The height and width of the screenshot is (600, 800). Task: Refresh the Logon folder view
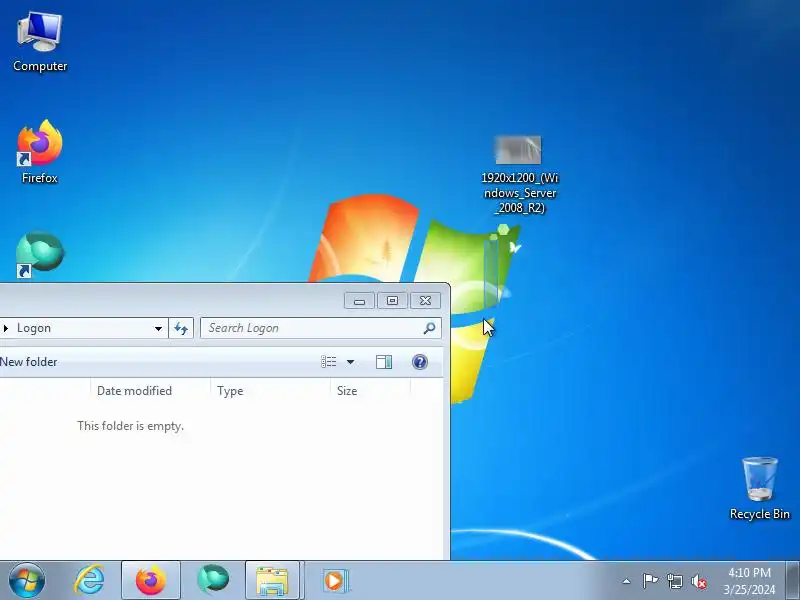coord(181,328)
